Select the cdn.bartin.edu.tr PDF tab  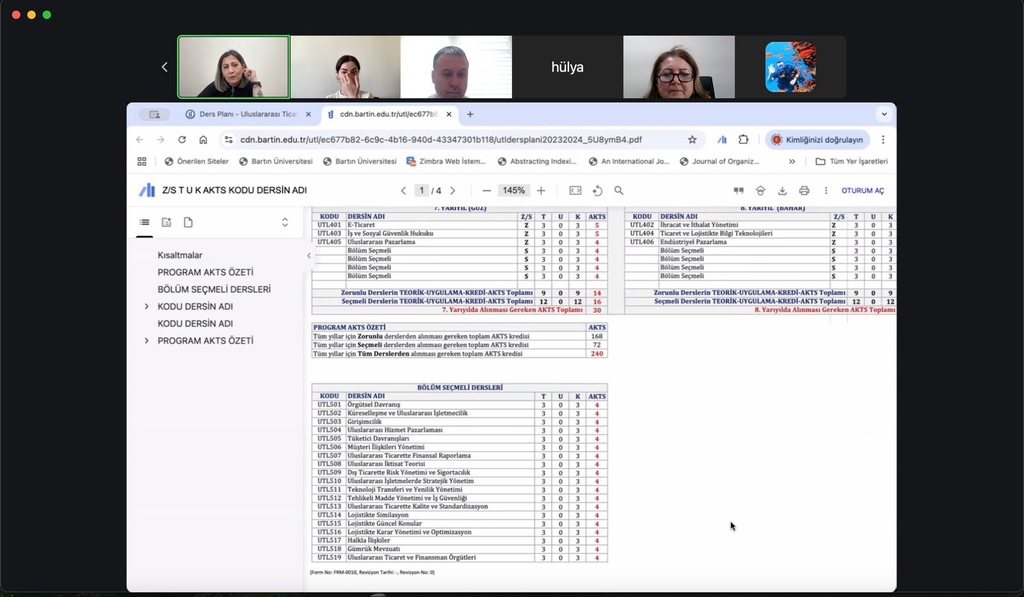coord(388,114)
